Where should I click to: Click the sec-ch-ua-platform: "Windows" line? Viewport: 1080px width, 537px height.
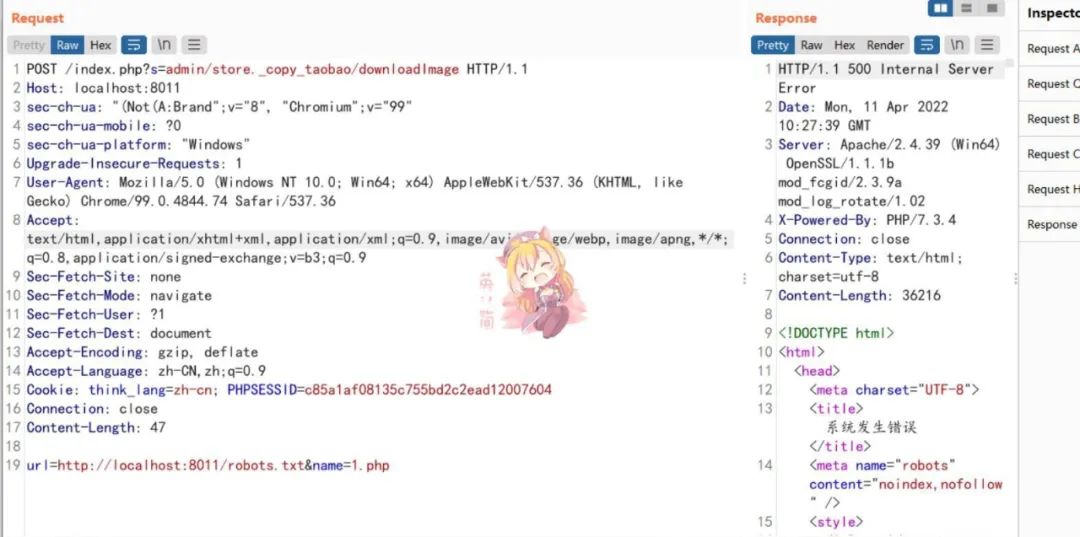(138, 145)
